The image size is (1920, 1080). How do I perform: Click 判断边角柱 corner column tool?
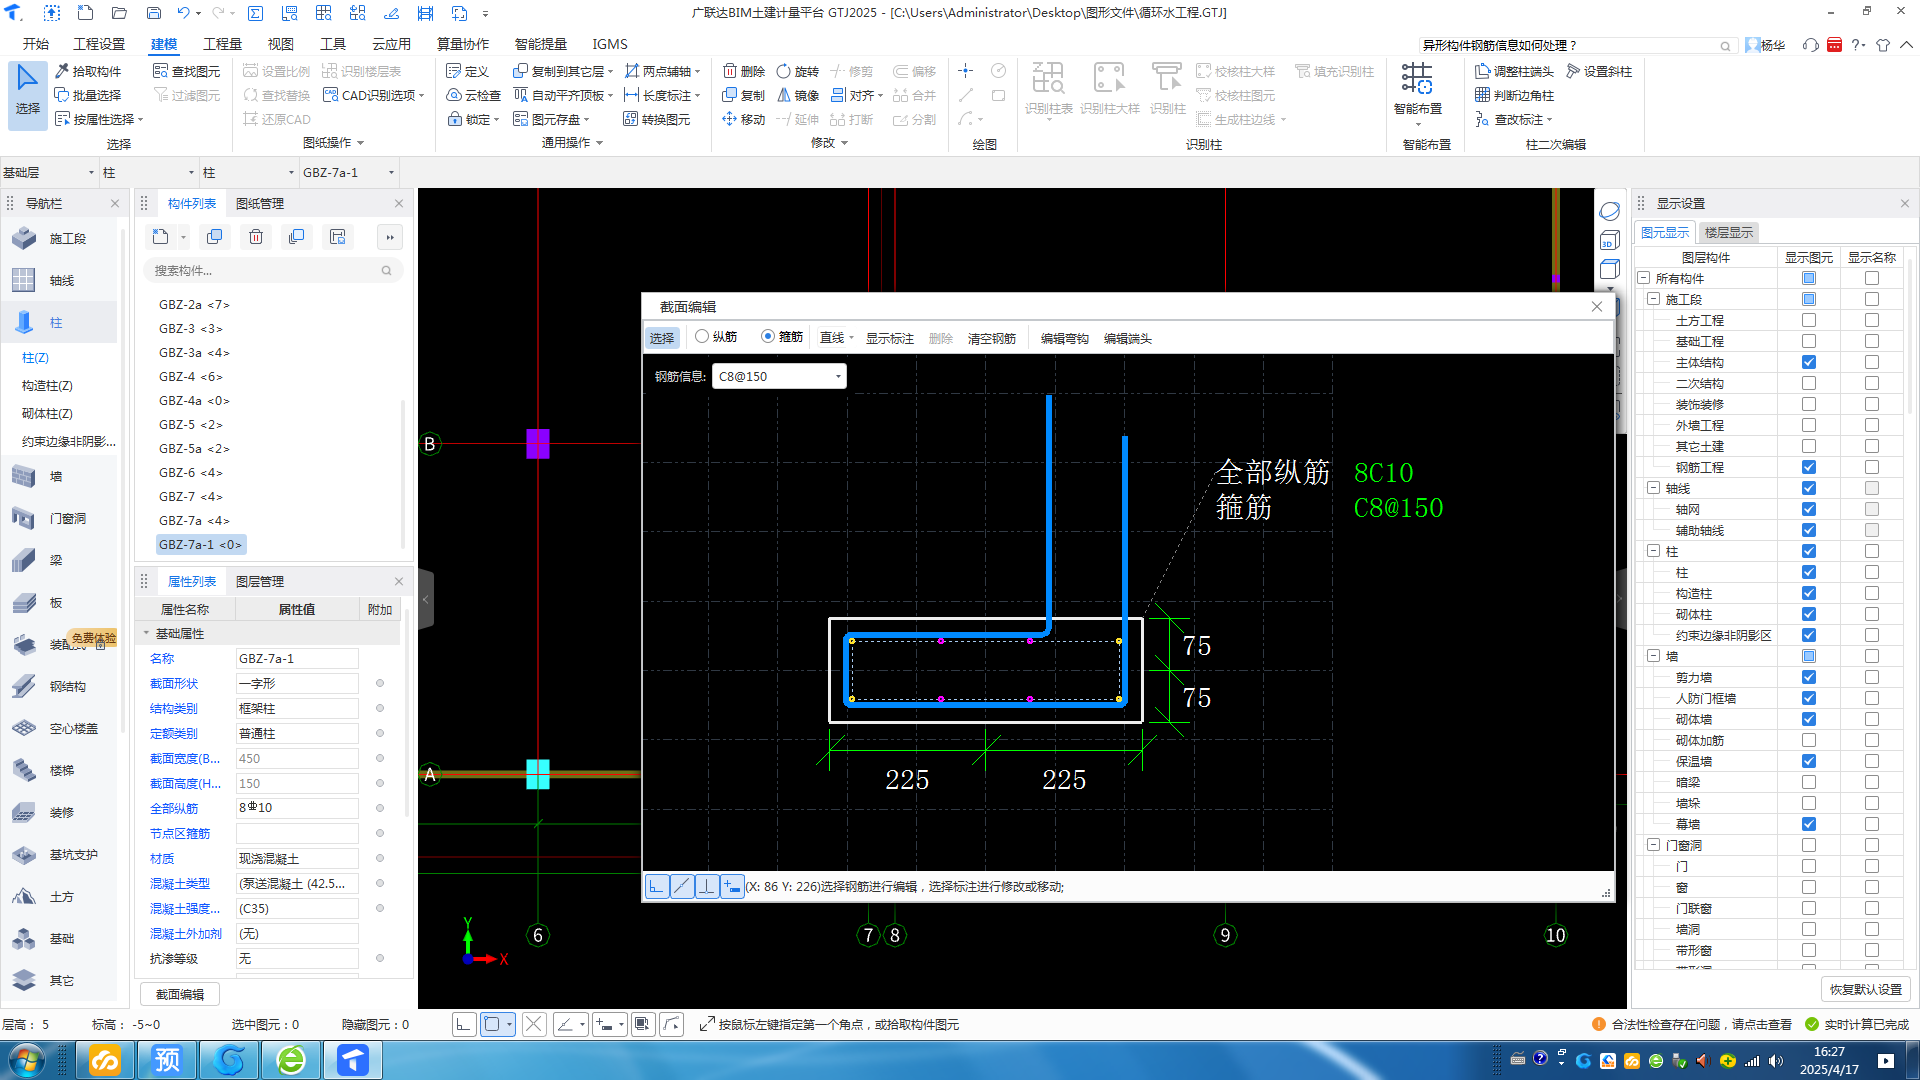coord(1514,95)
